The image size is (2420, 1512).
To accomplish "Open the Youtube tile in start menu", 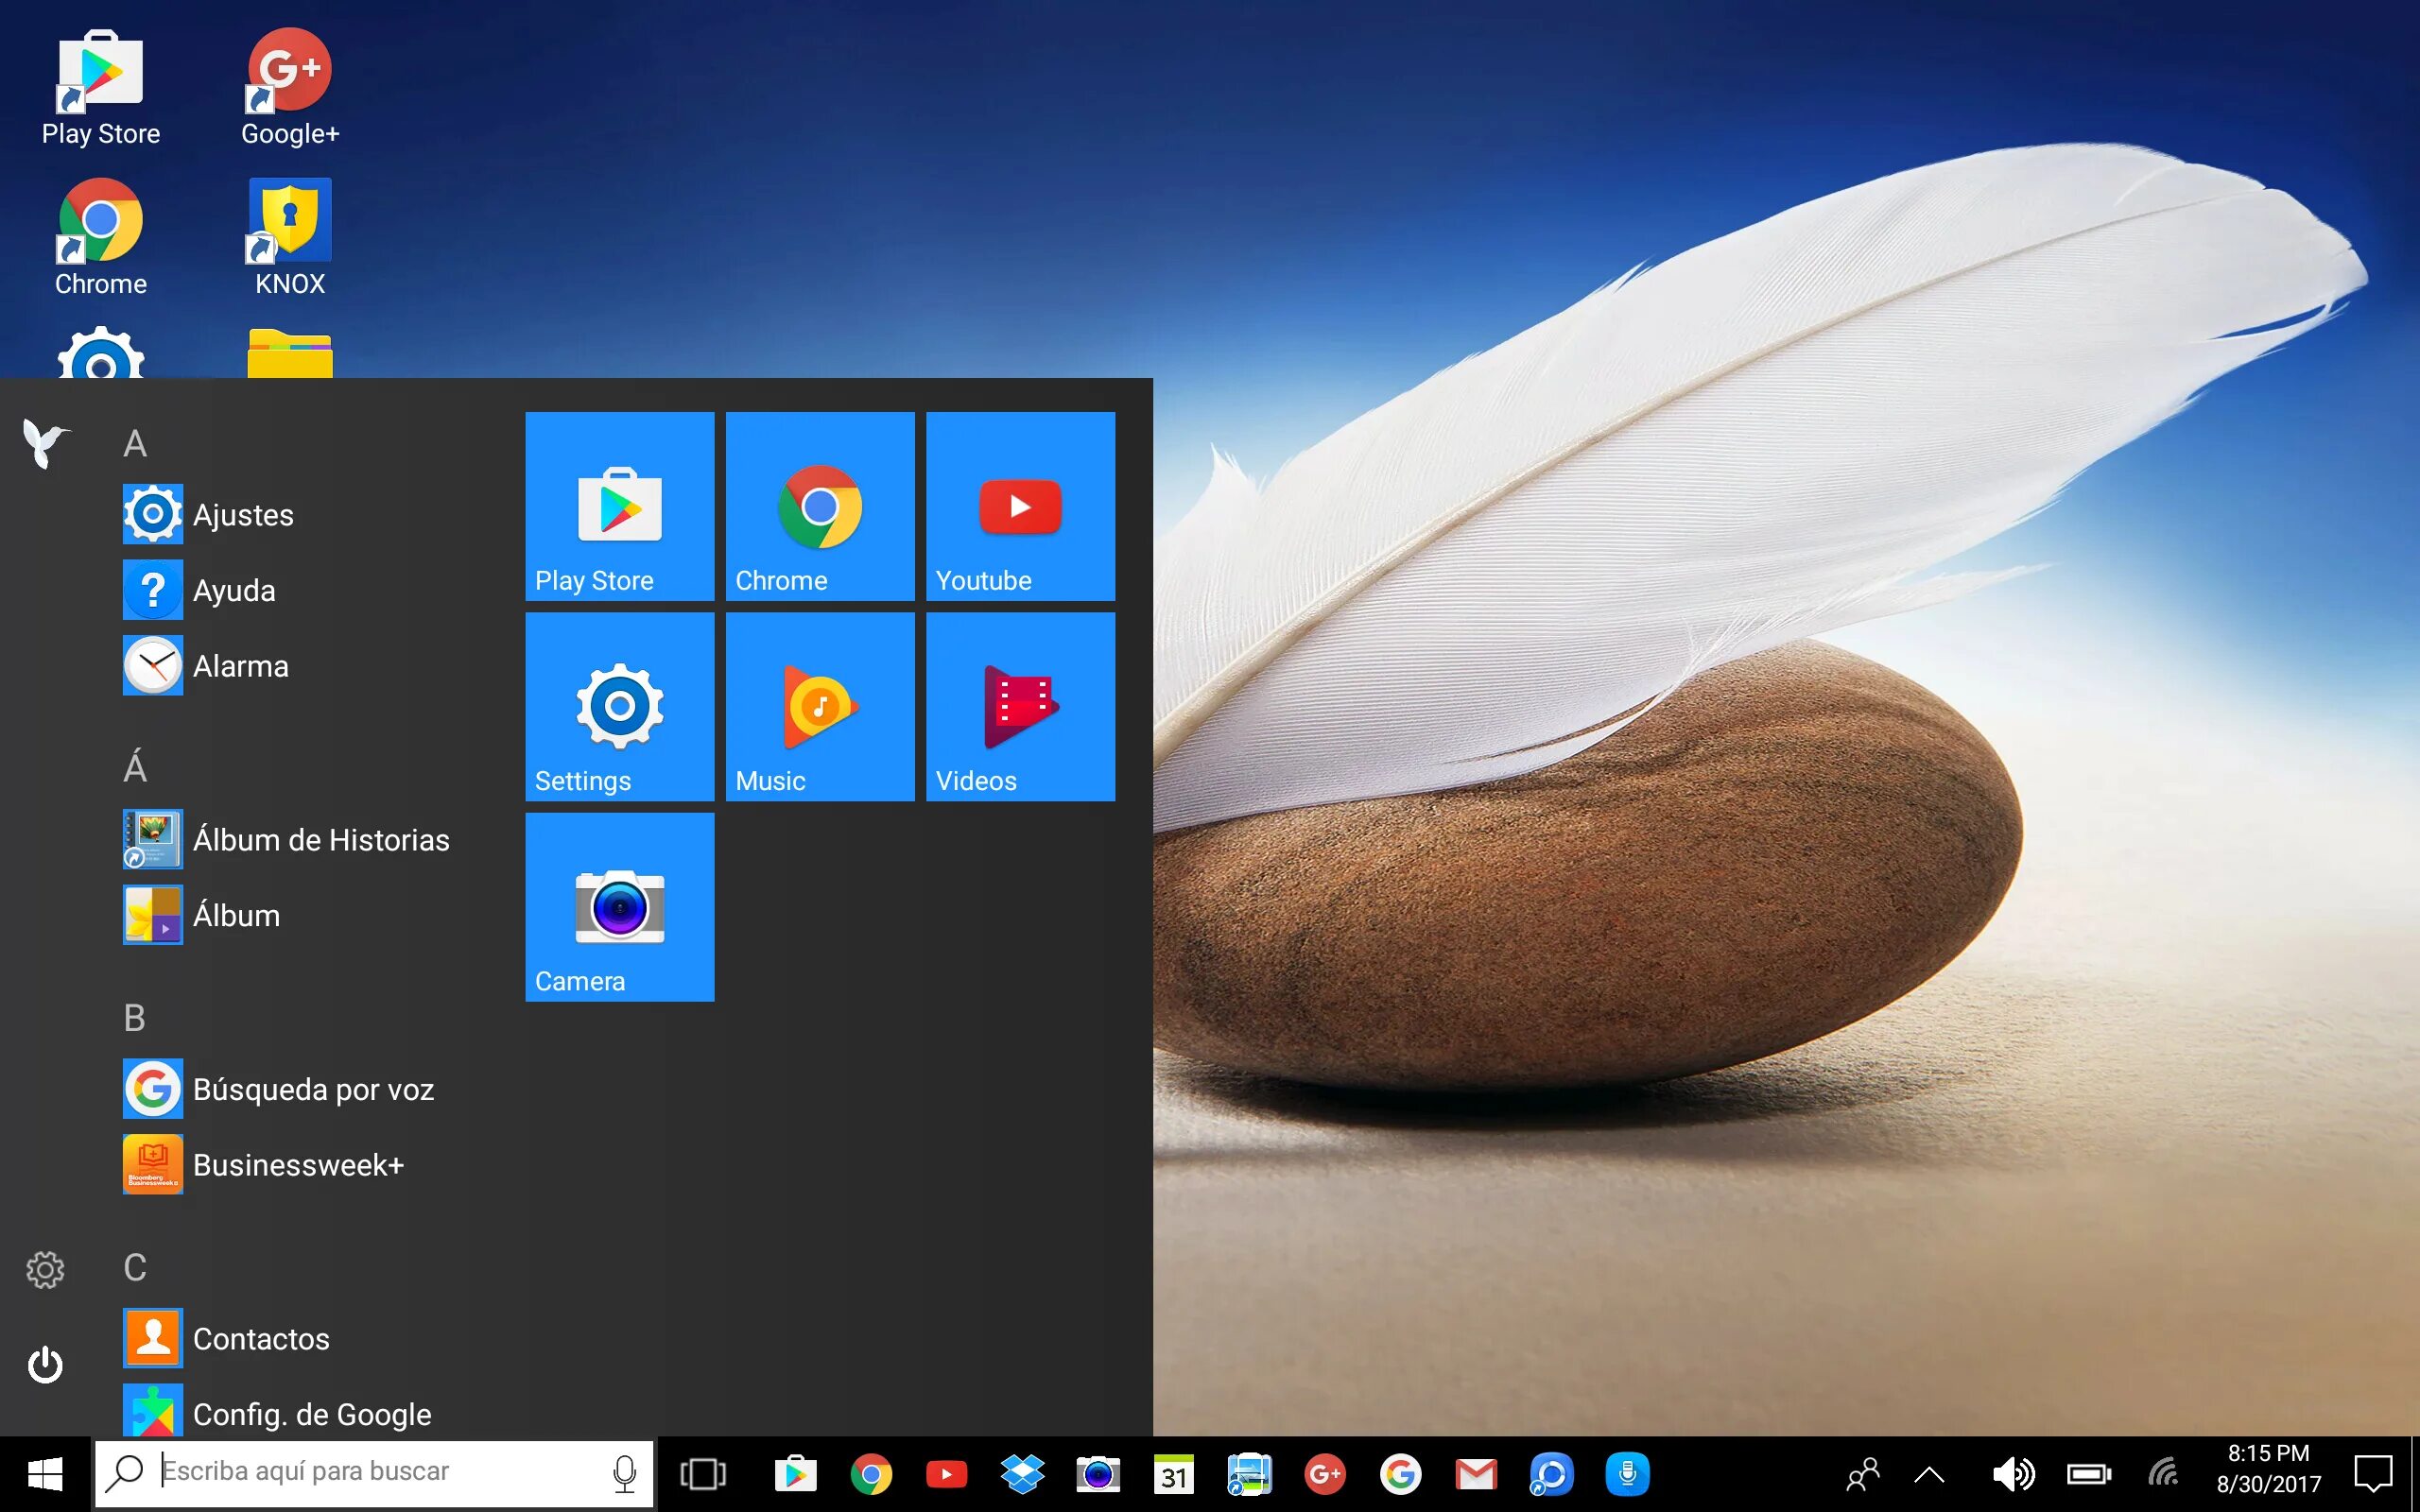I will pos(1020,506).
